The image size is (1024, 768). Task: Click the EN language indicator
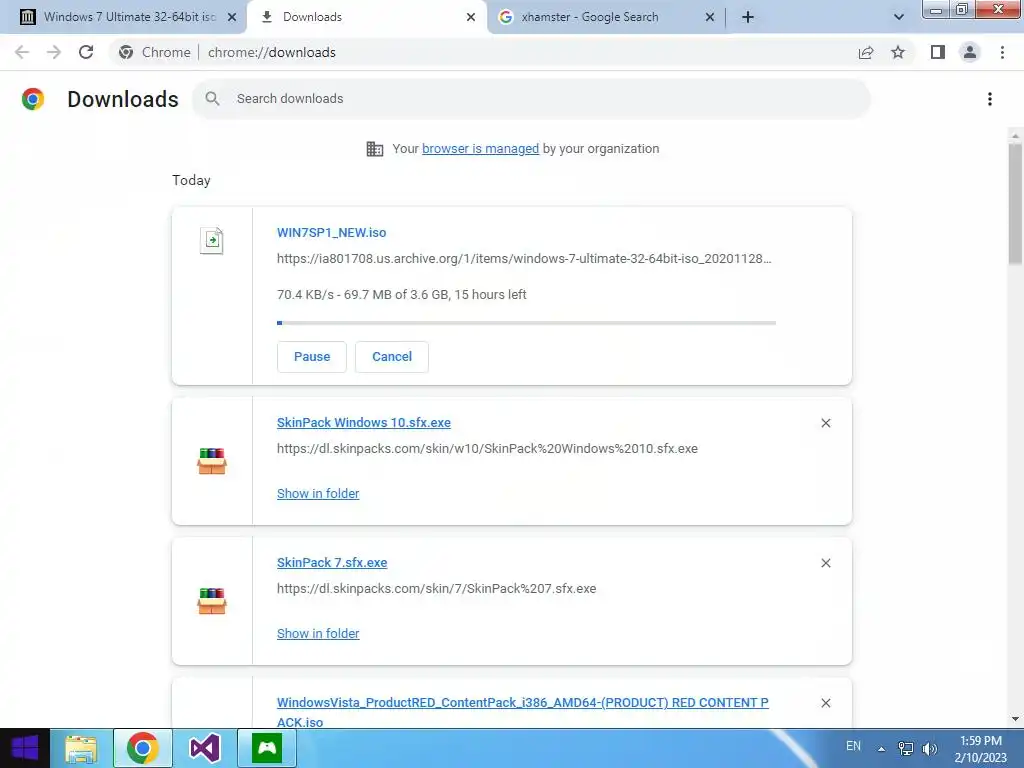pyautogui.click(x=853, y=746)
